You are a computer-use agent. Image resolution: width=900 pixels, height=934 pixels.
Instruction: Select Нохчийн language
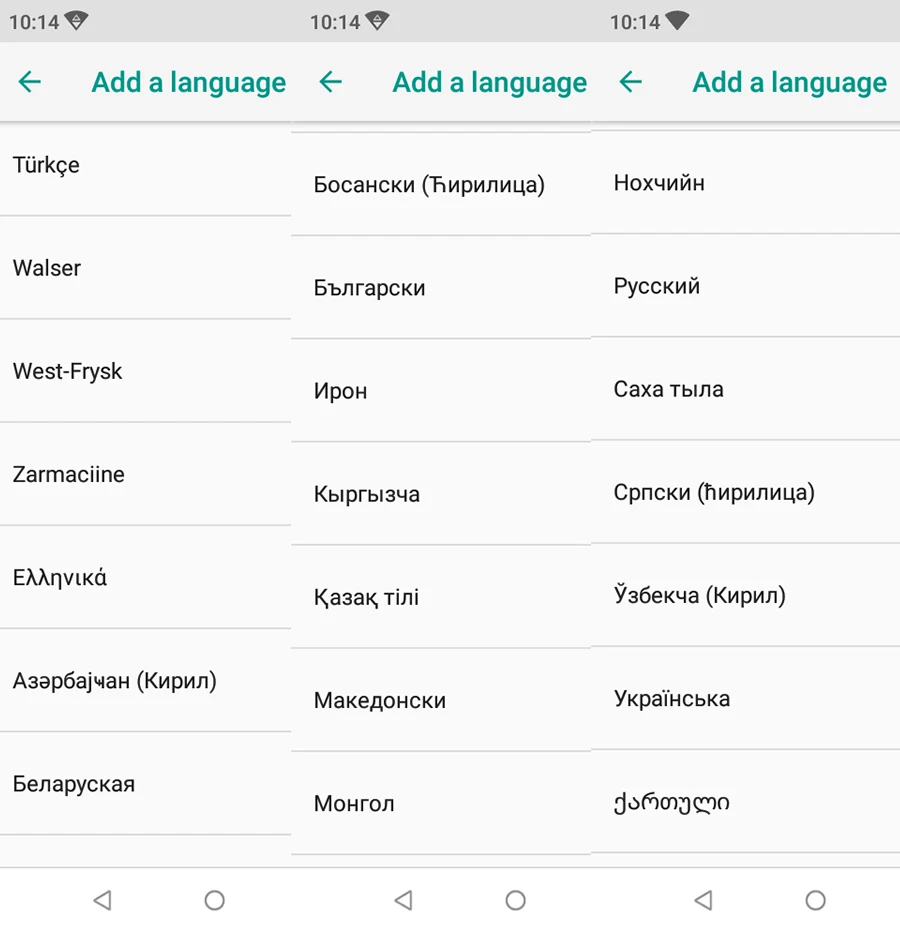[745, 182]
